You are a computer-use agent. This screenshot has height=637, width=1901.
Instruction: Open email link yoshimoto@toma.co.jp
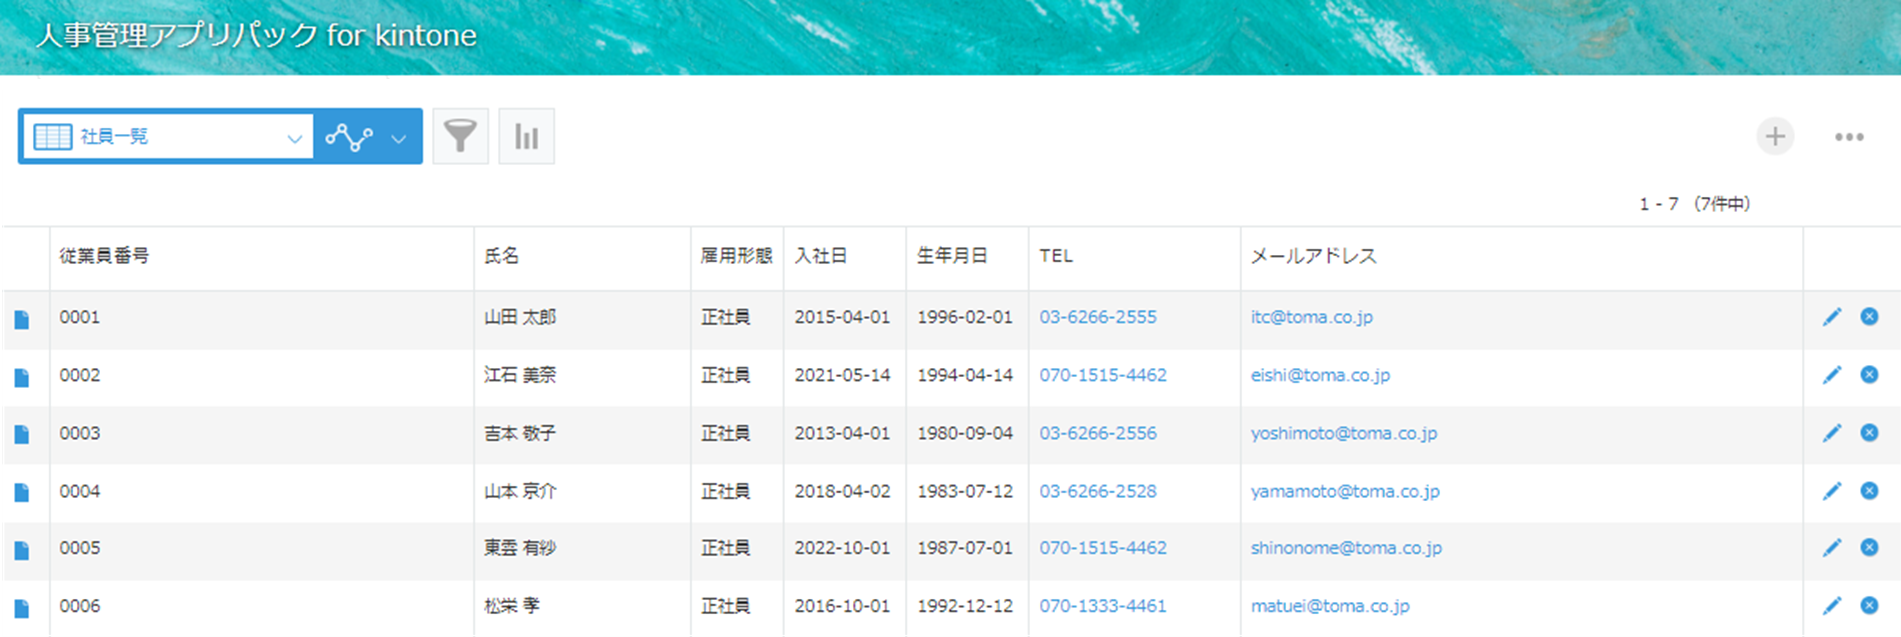[1344, 433]
